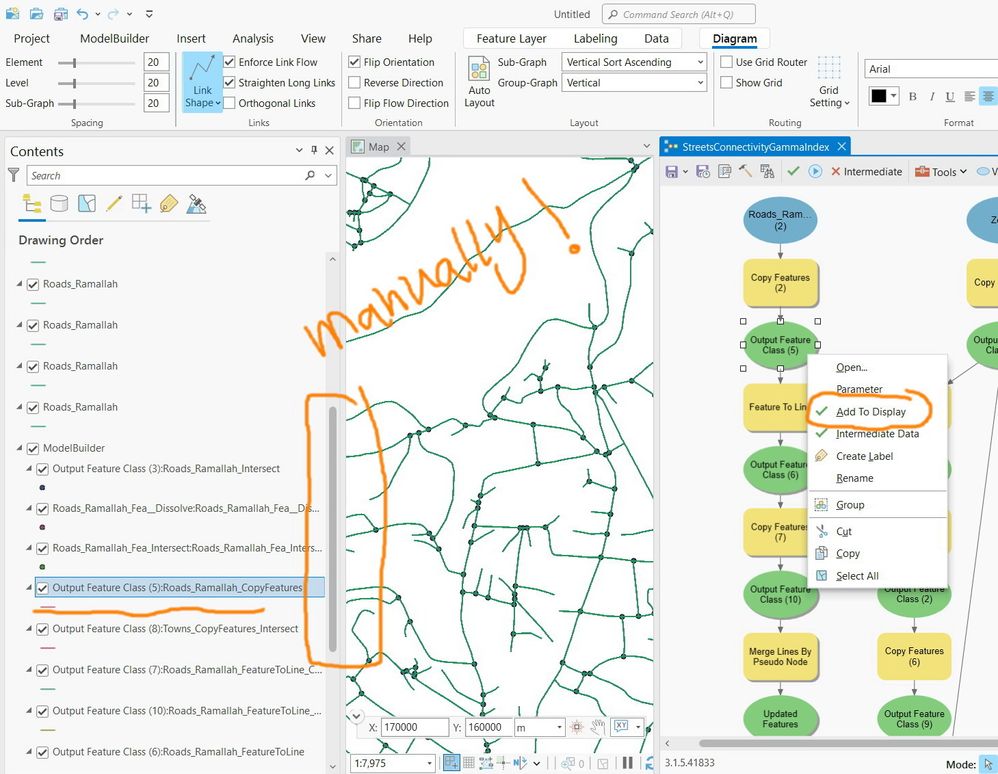
Task: Open the ModelBuilder ribbon tab
Action: pos(114,38)
